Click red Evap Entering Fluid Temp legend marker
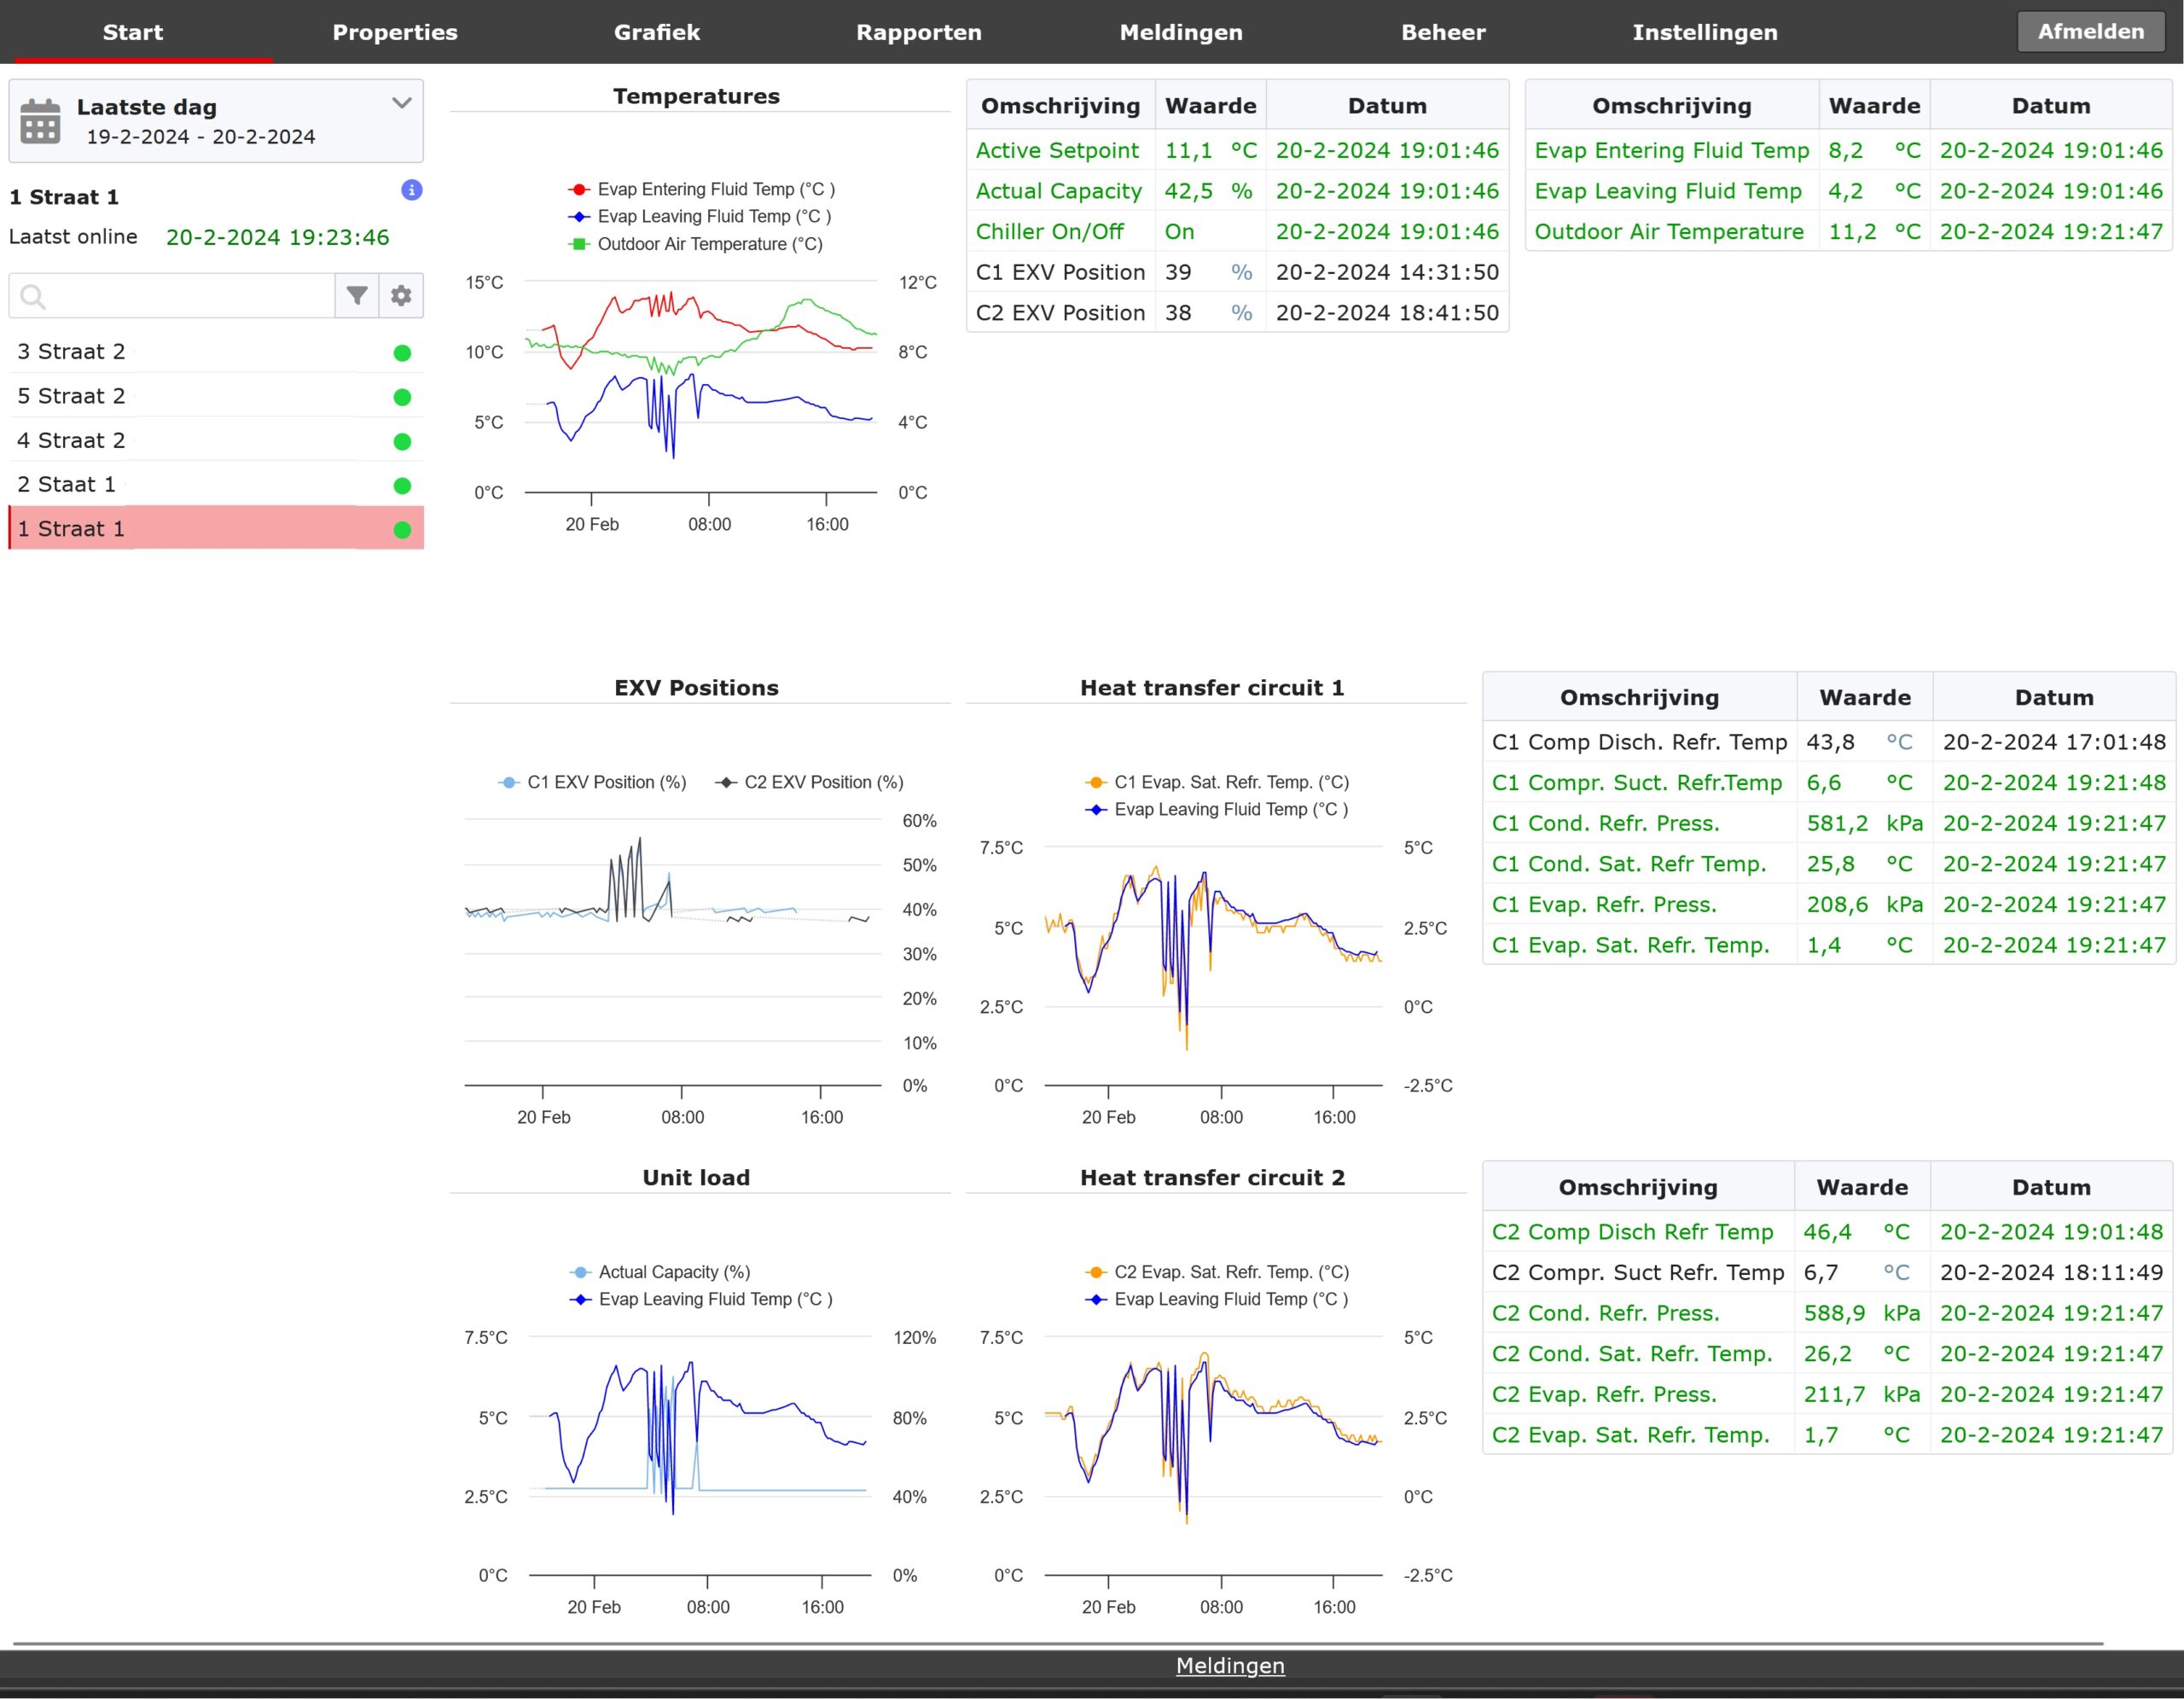 (579, 189)
